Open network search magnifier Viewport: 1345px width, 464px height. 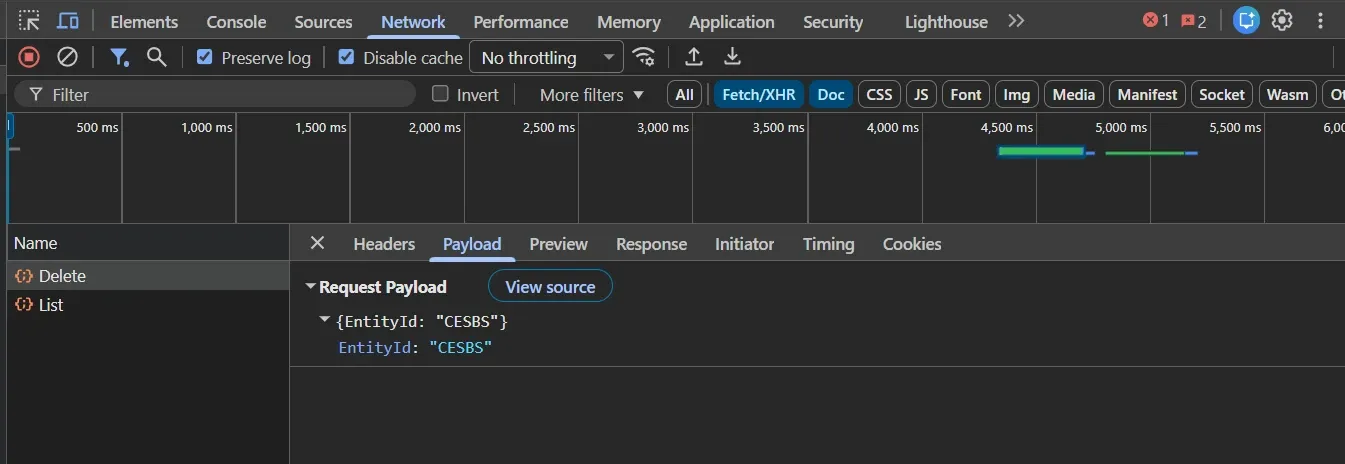coord(156,57)
